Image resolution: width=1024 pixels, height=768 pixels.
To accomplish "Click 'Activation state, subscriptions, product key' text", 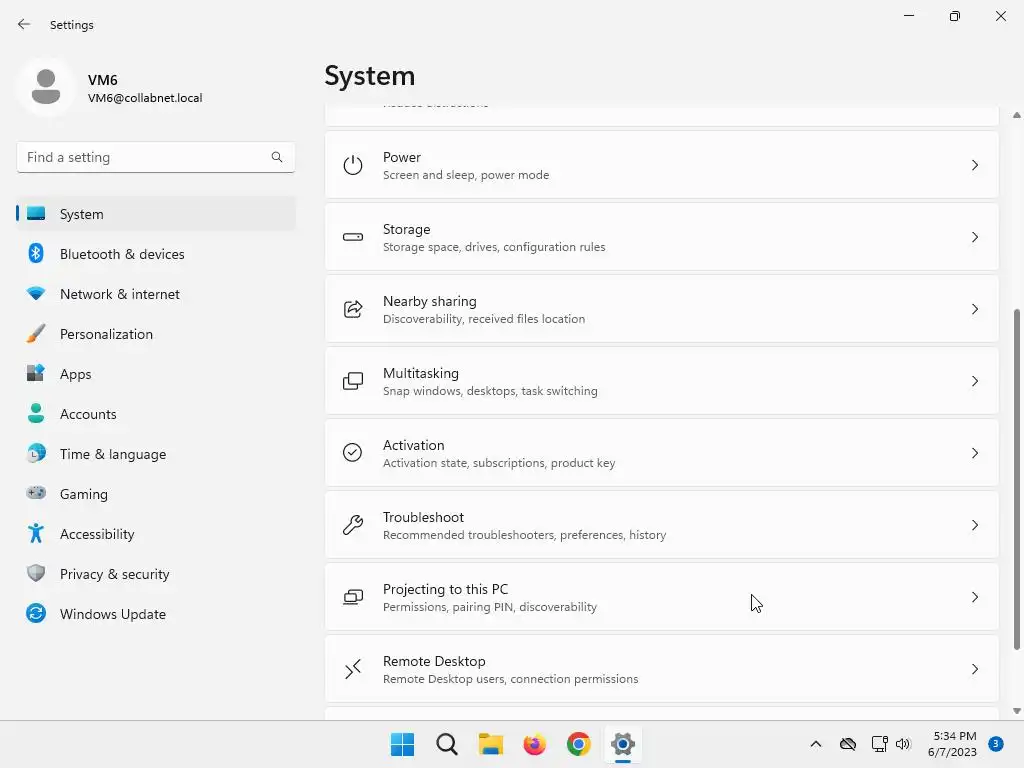I will click(x=499, y=463).
